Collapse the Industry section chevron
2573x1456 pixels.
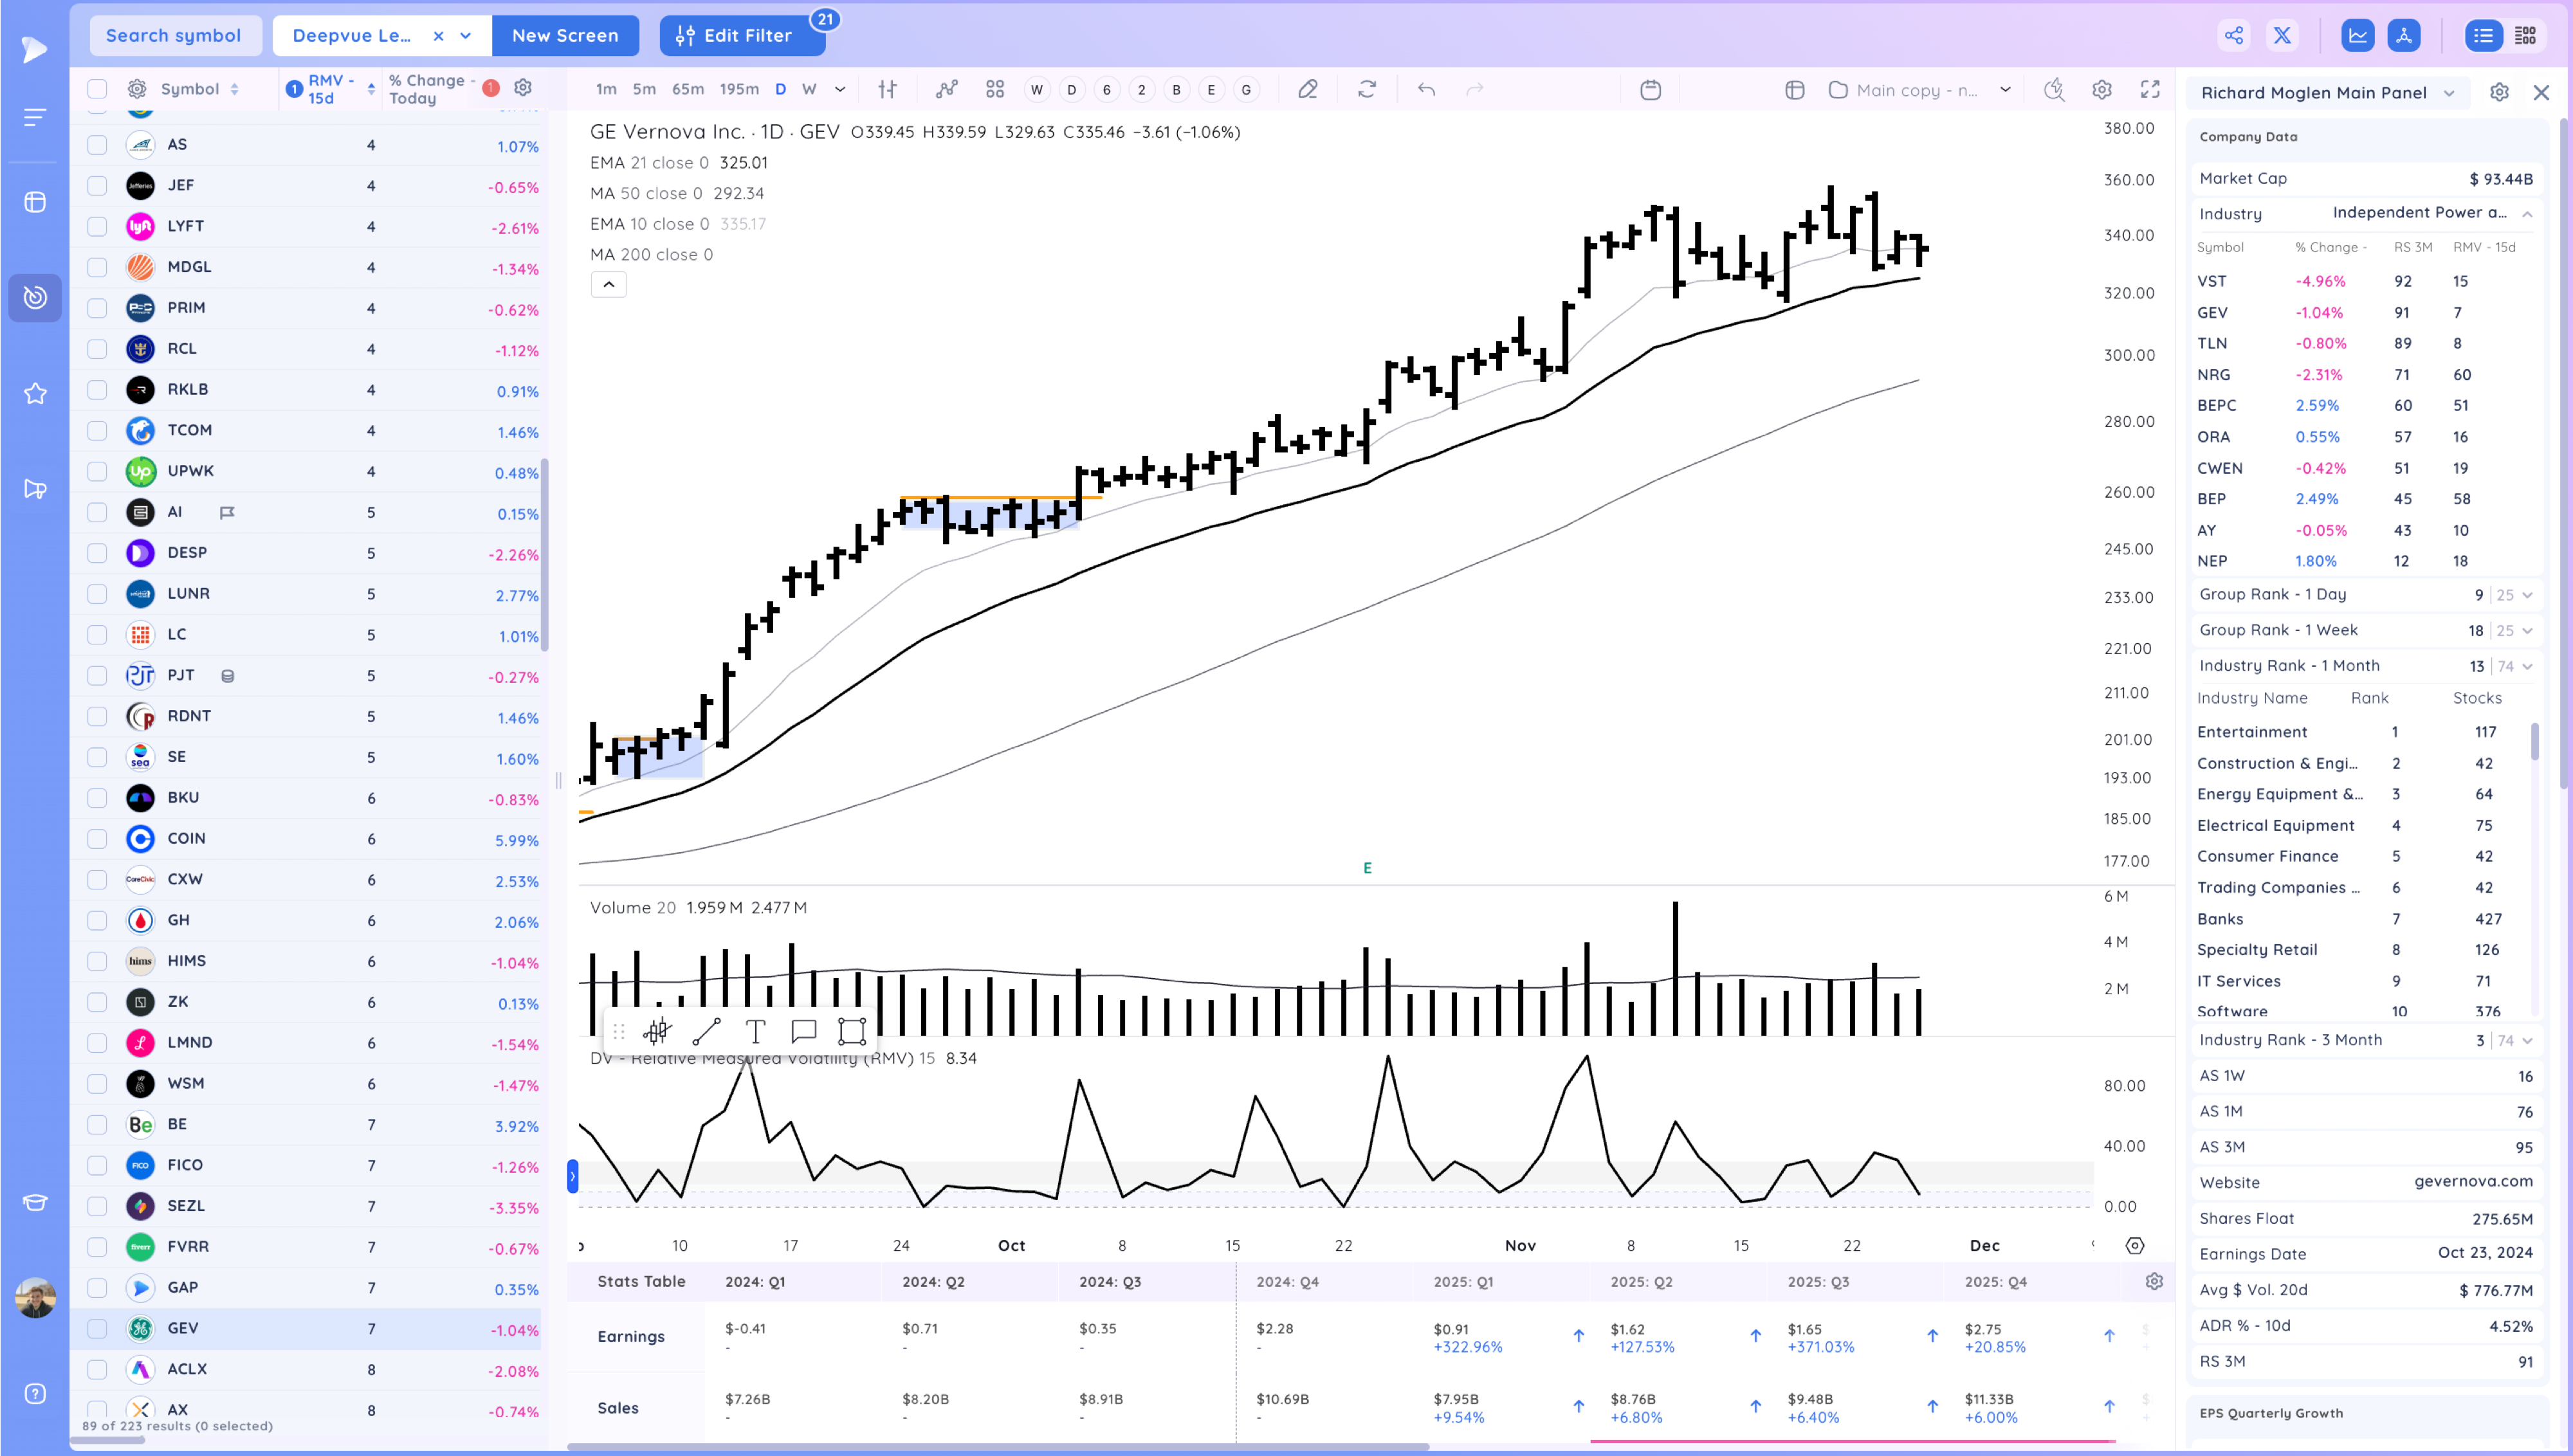click(x=2527, y=214)
